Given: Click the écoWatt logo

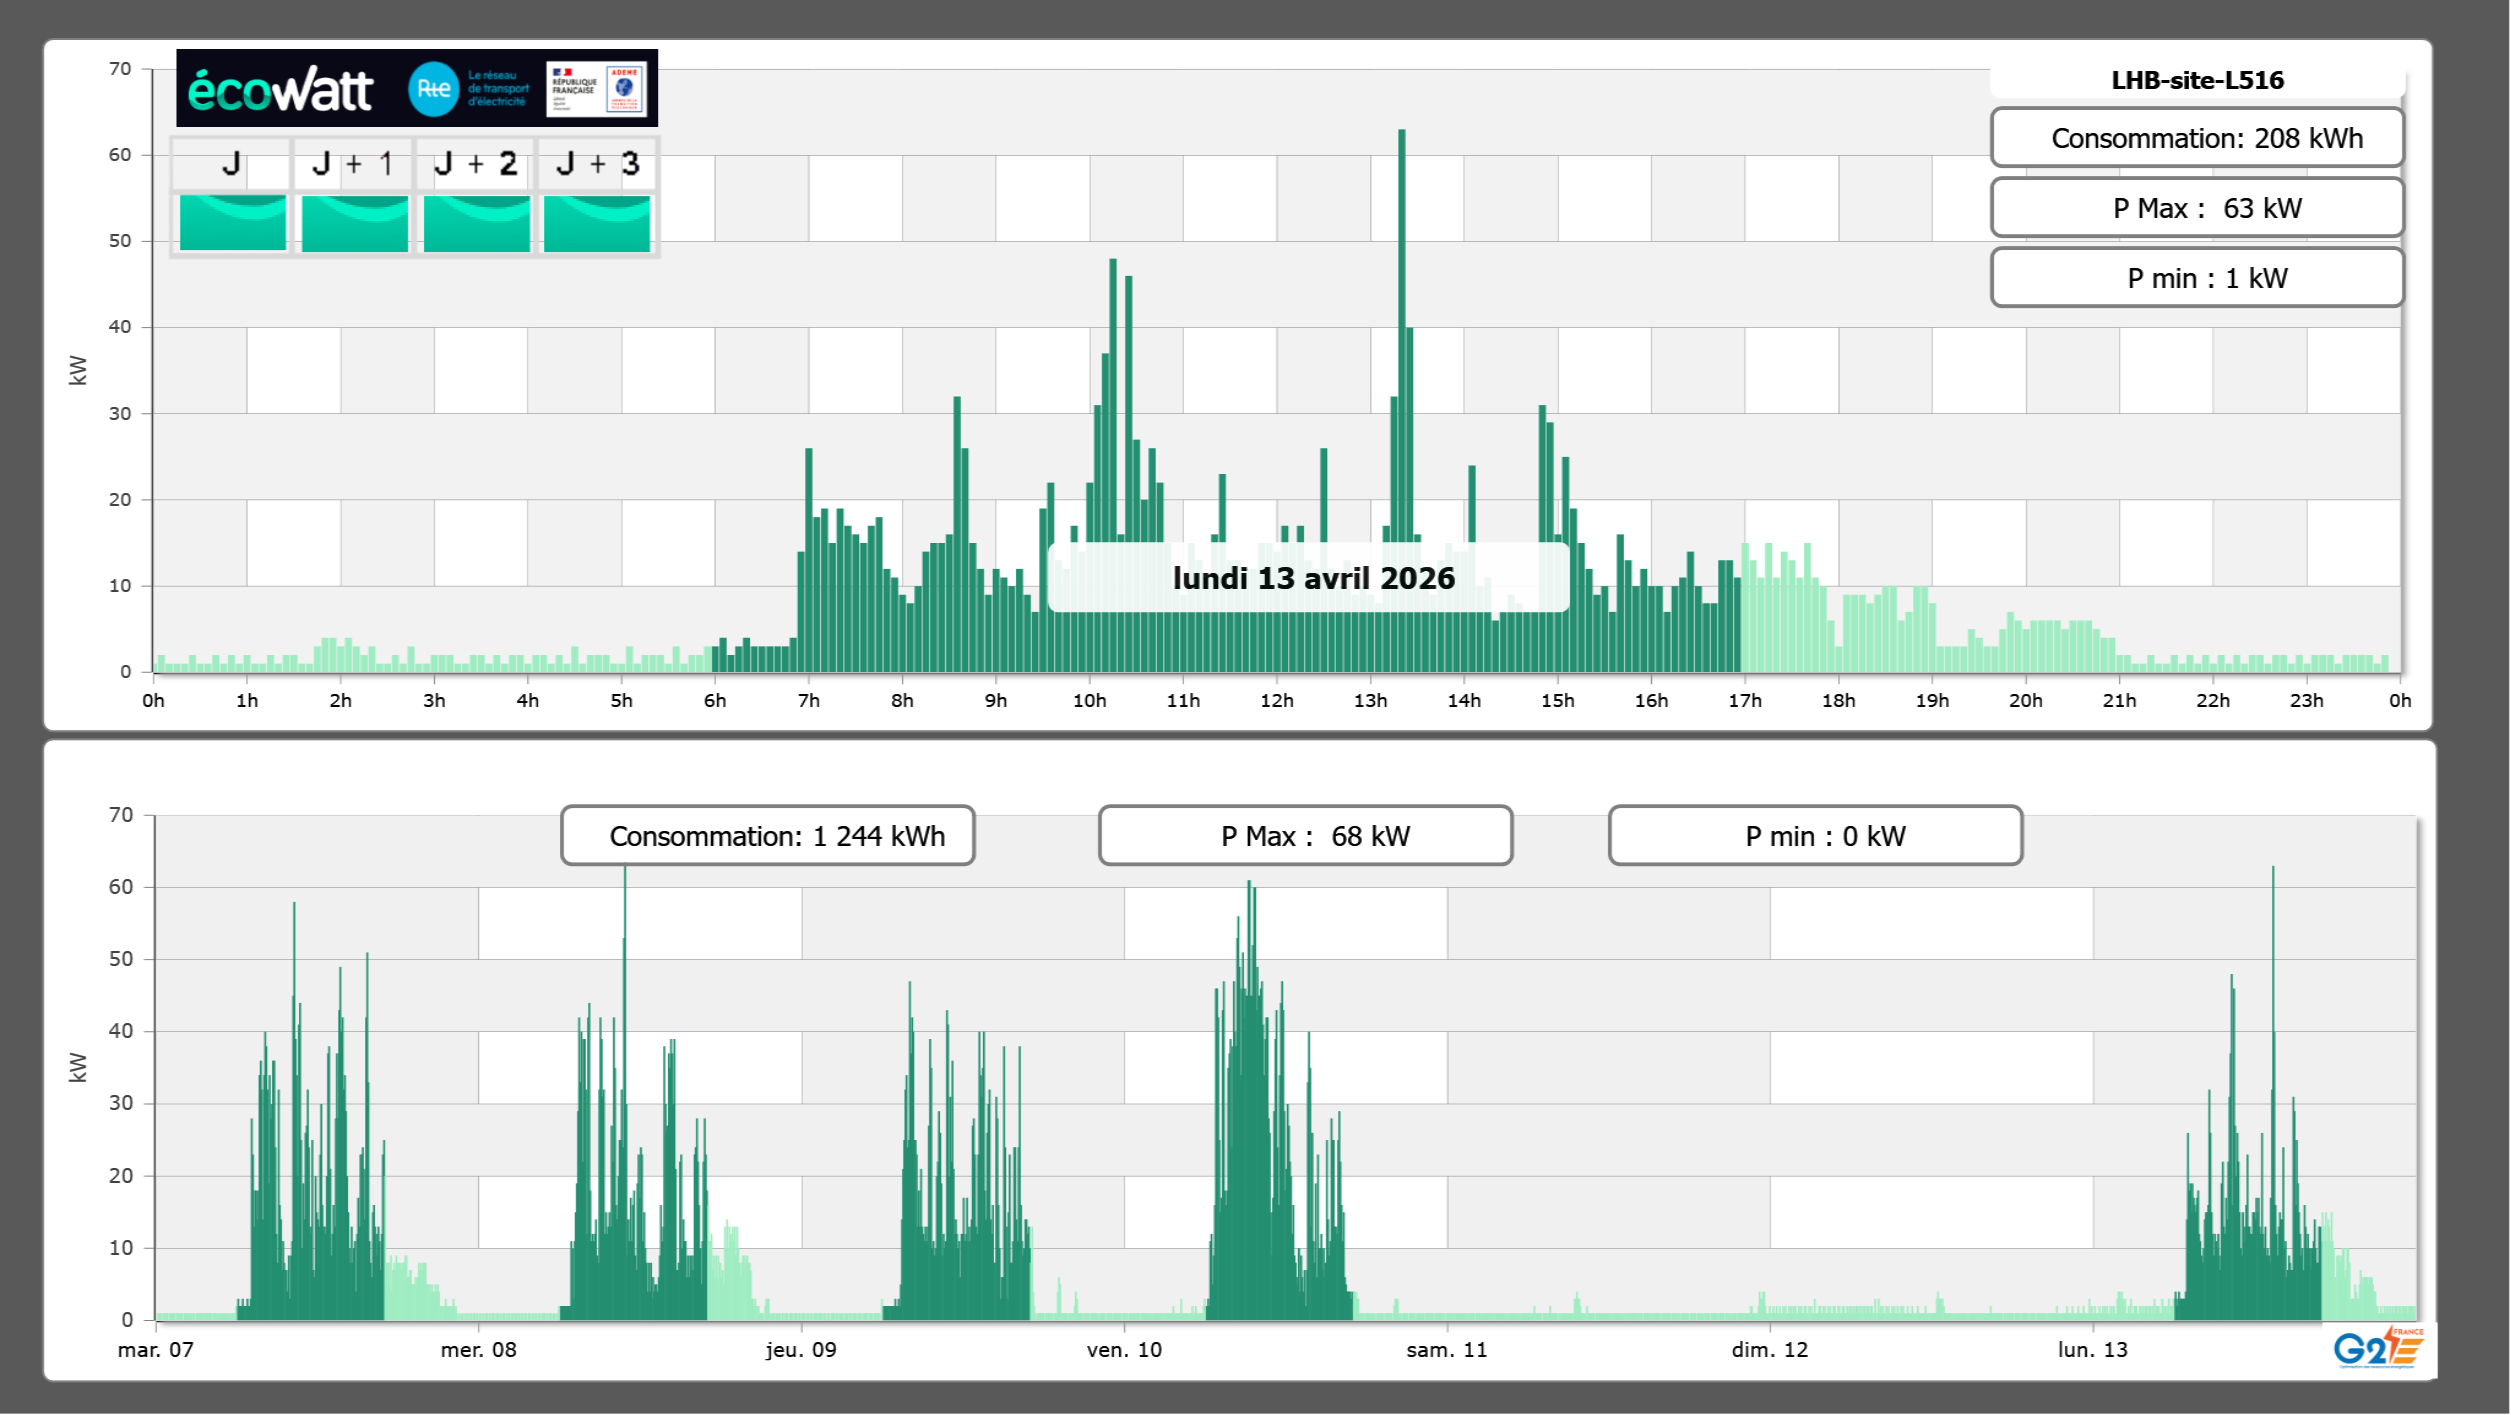Looking at the screenshot, I should (x=280, y=90).
